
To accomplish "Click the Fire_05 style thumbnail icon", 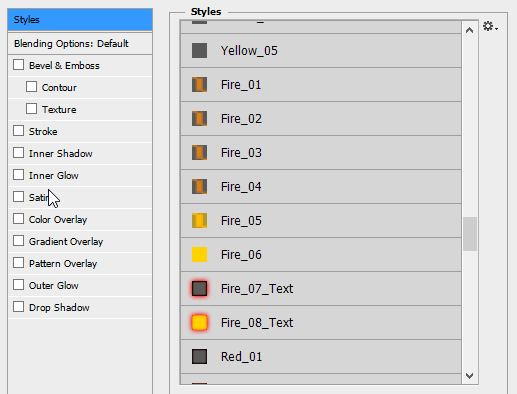I will 199,220.
